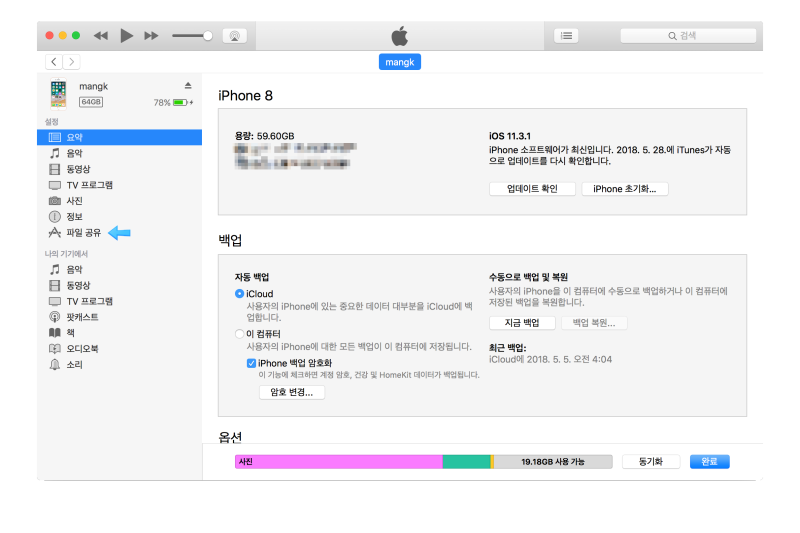Click the 암호 변경... button
The image size is (800, 533).
(x=292, y=392)
